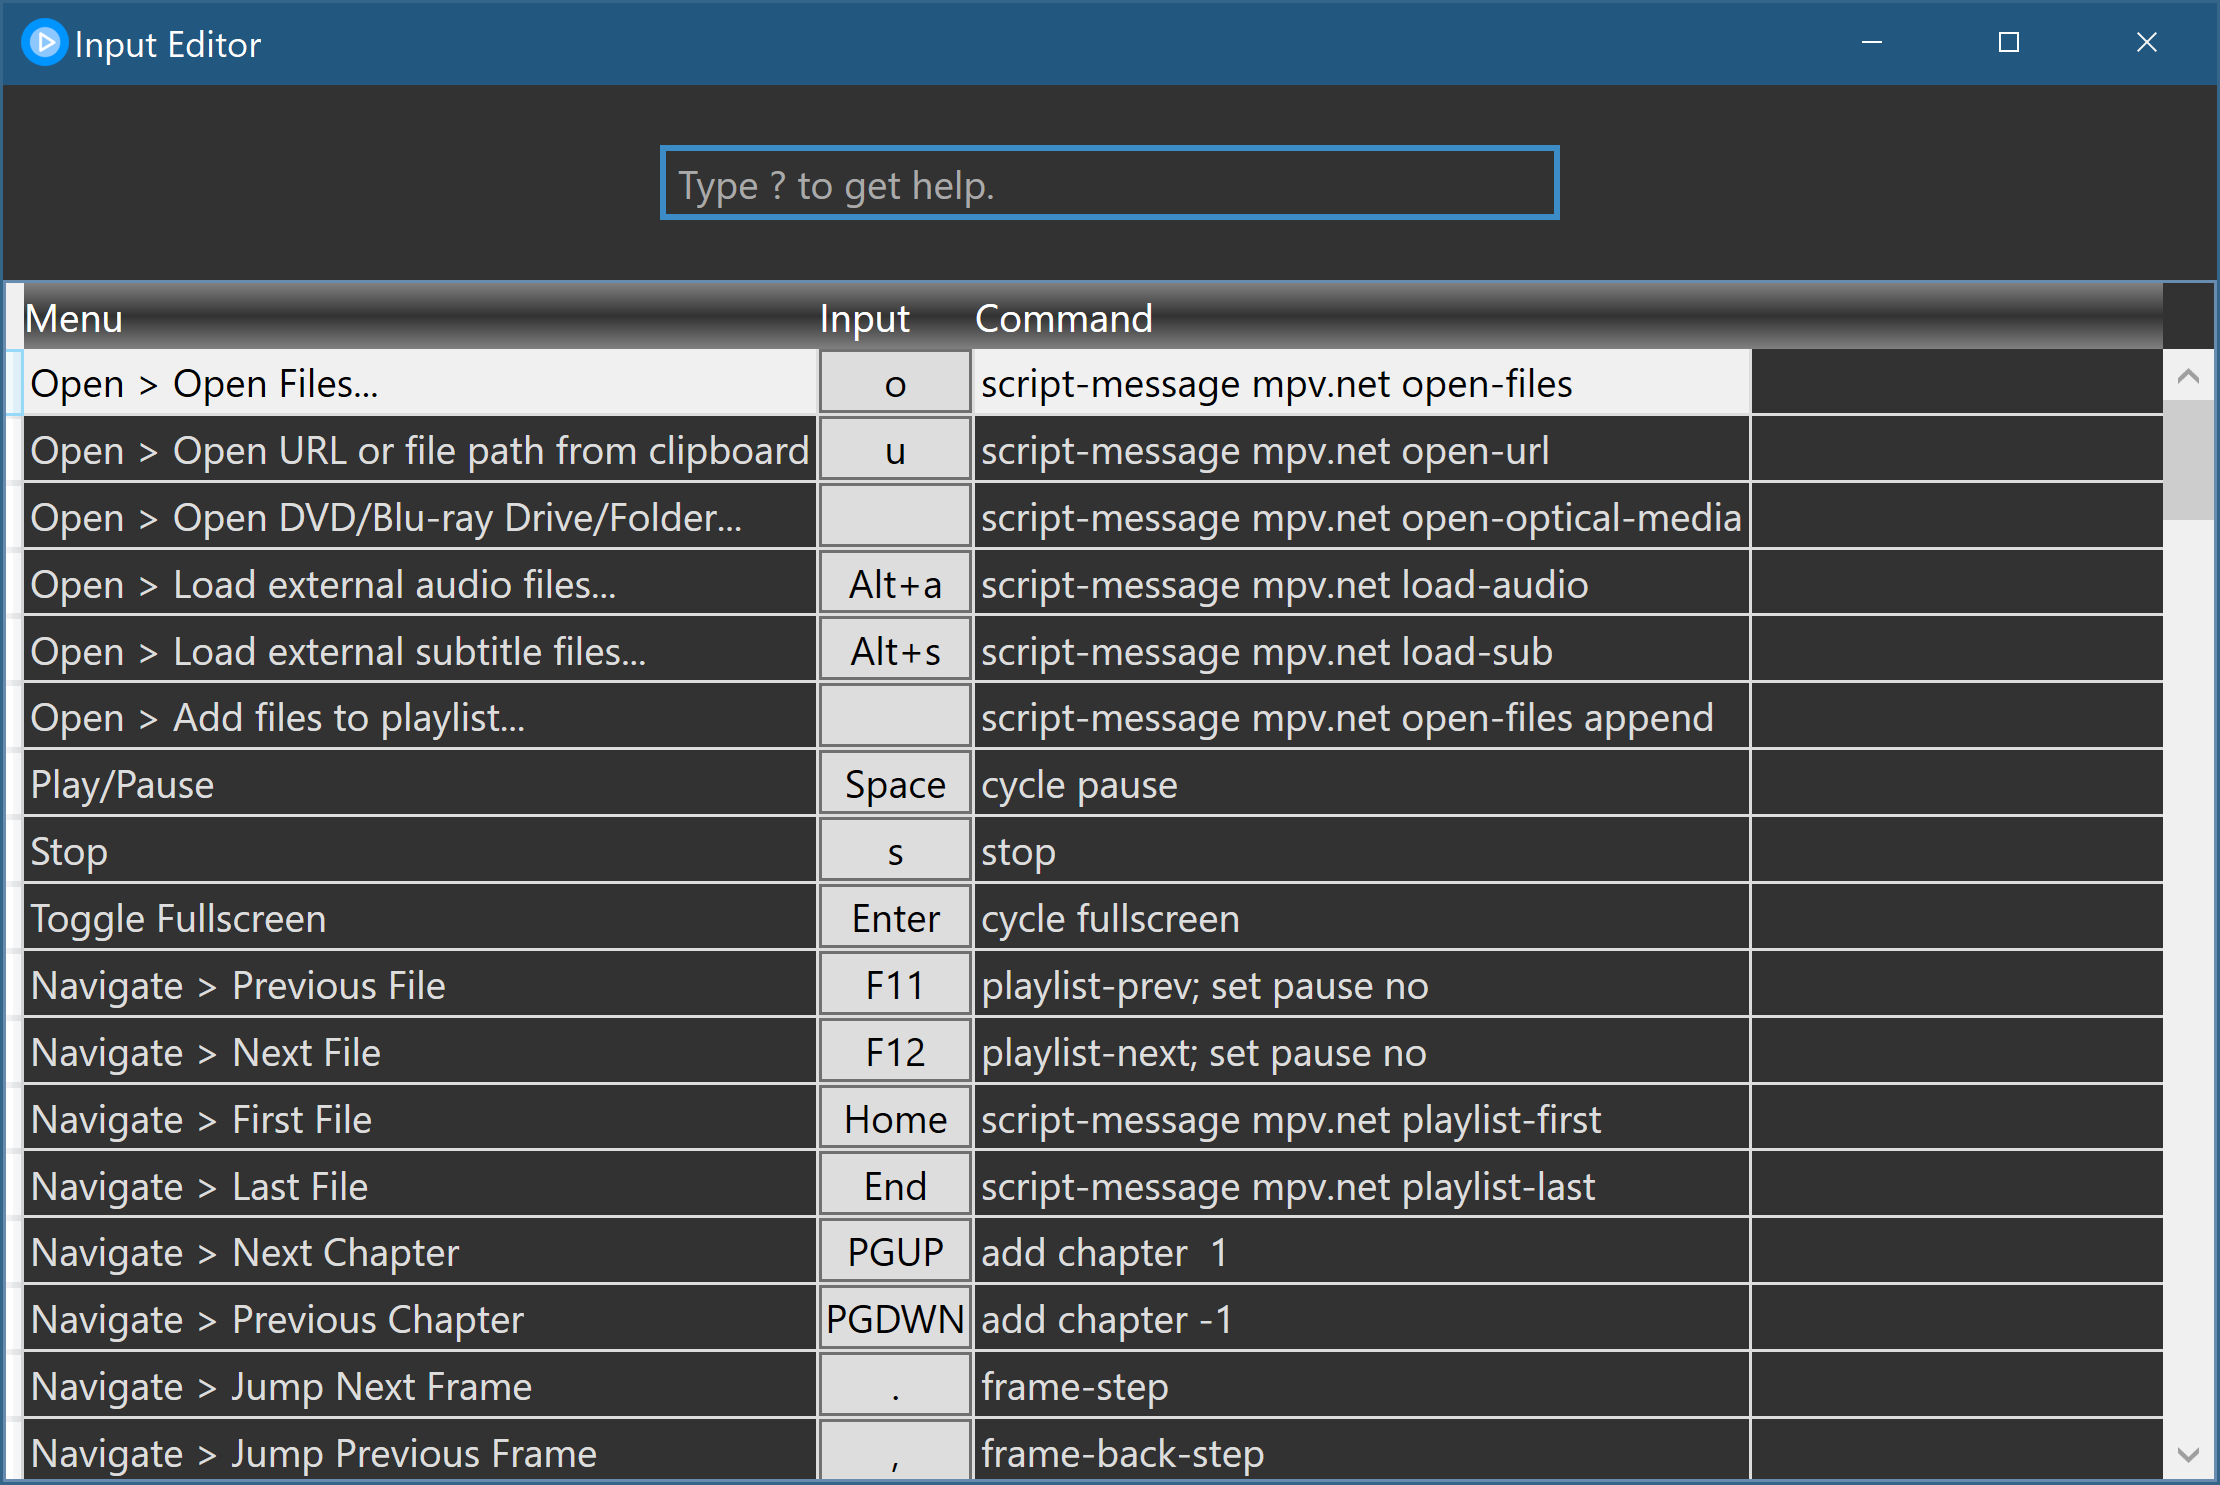Change the Alt+a shortcut button
2220x1485 pixels.
895,585
